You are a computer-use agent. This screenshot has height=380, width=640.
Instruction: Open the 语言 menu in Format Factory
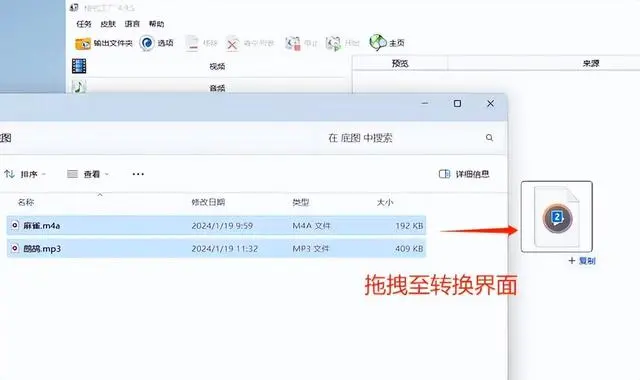[132, 24]
